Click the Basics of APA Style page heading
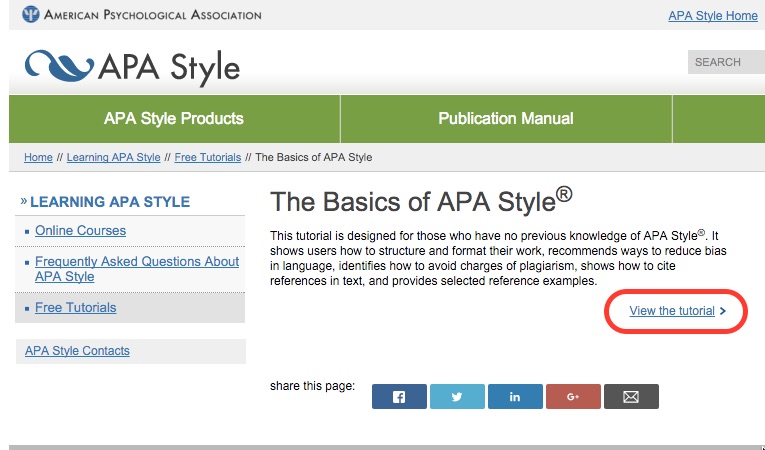The image size is (765, 450). (421, 201)
